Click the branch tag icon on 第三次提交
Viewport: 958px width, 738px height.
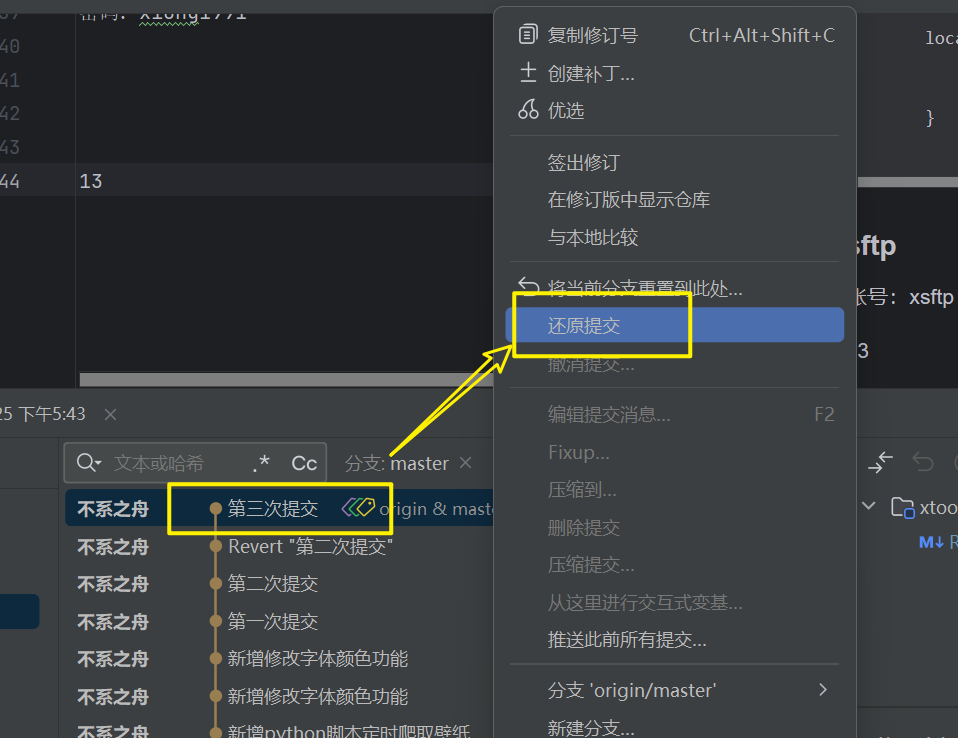click(x=358, y=508)
